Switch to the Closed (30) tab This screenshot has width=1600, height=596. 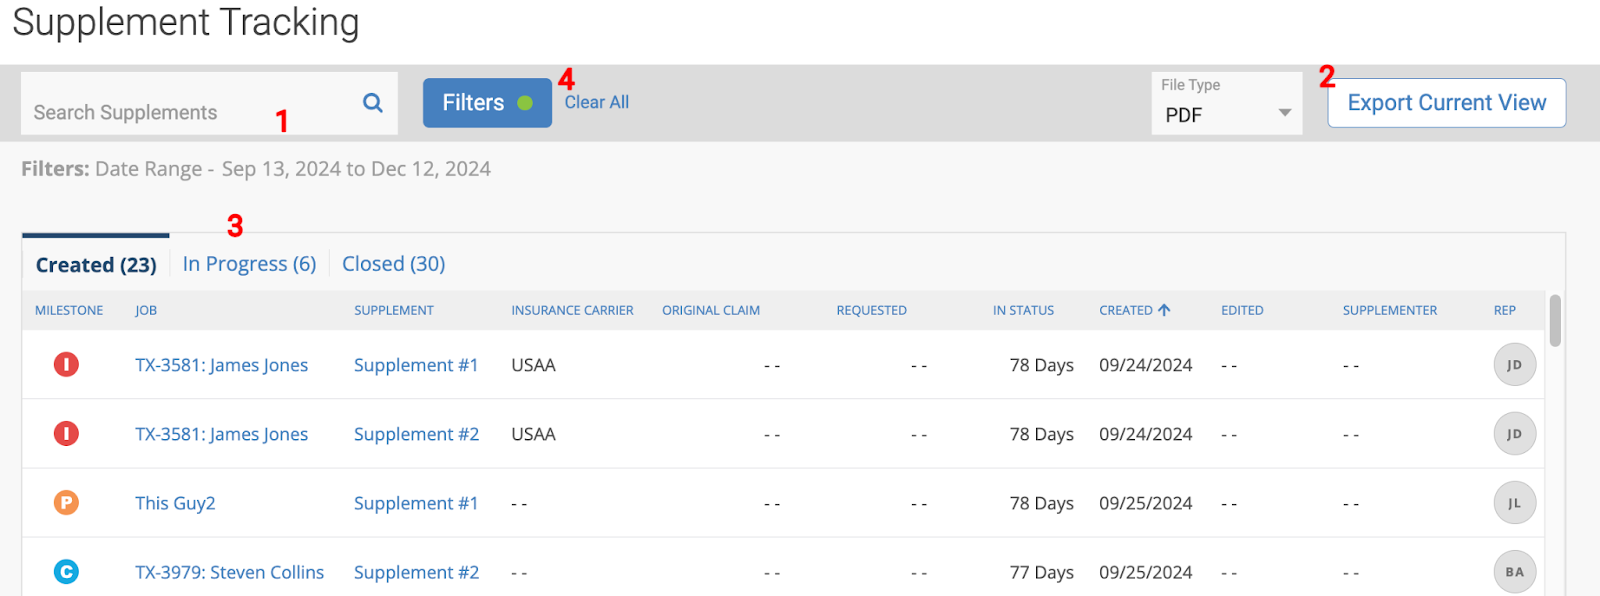point(394,264)
